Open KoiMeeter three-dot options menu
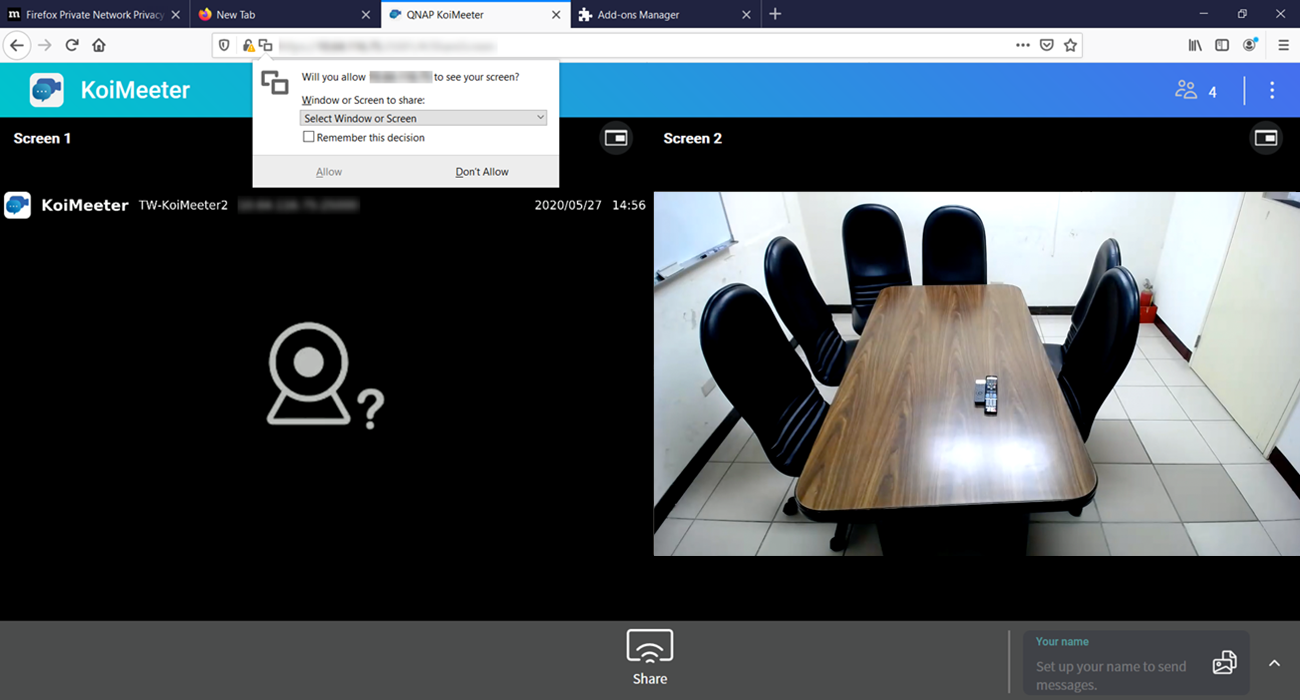 coord(1272,90)
